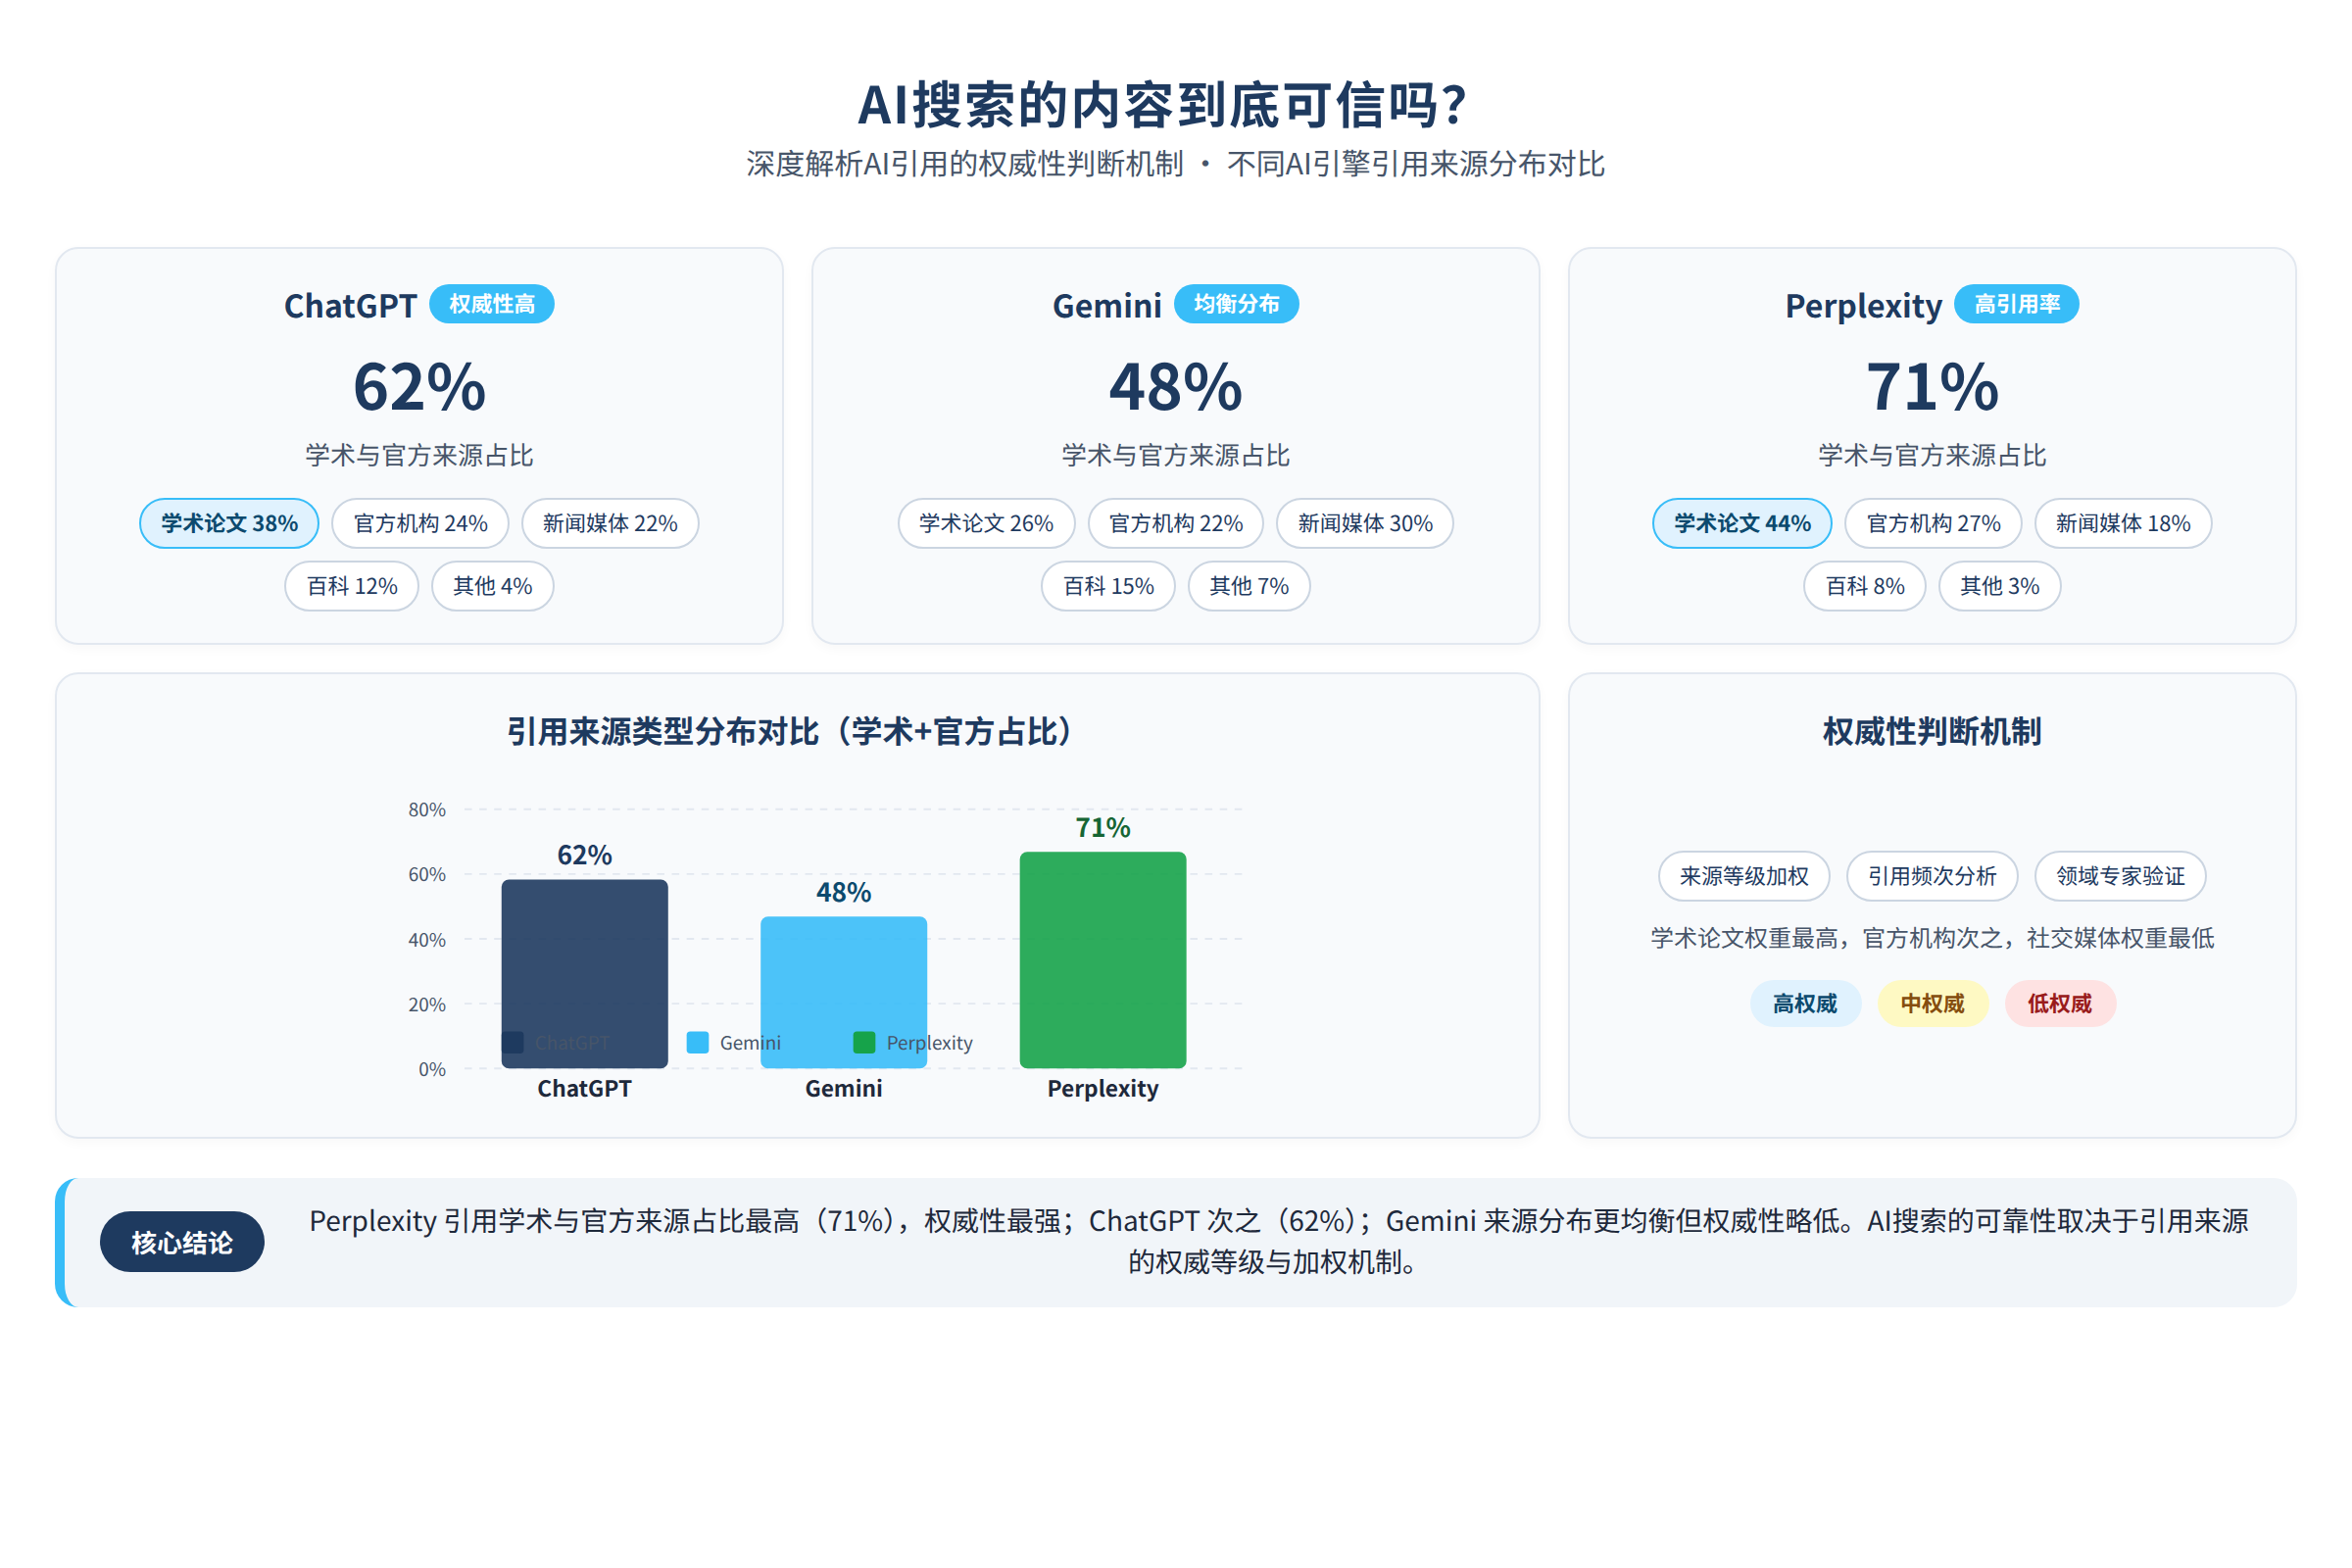Click the main title AI搜索的内容到底可信吗

[1163, 105]
